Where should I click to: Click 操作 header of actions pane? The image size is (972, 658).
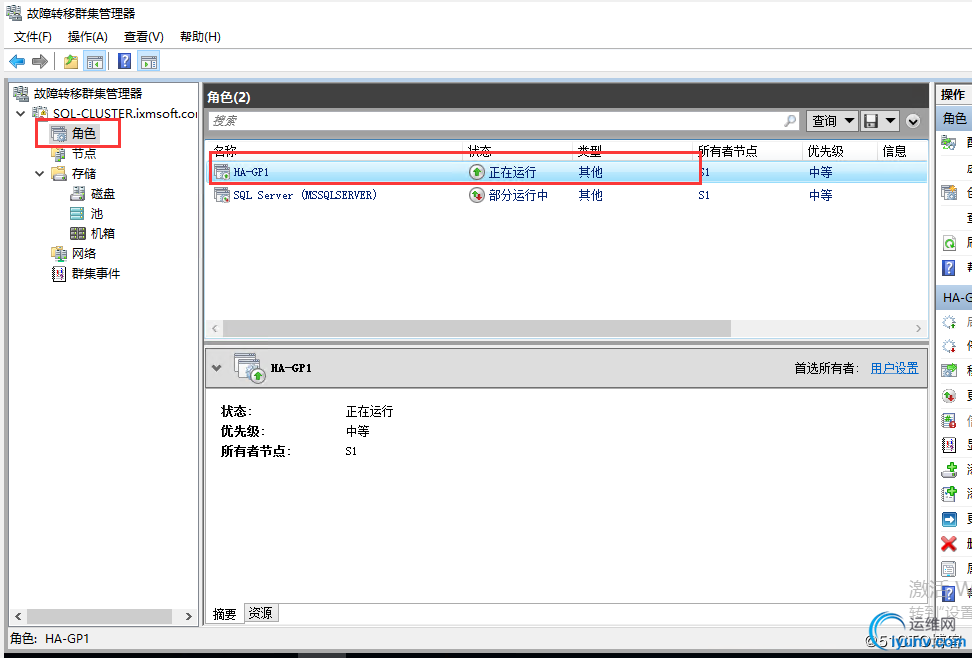953,94
